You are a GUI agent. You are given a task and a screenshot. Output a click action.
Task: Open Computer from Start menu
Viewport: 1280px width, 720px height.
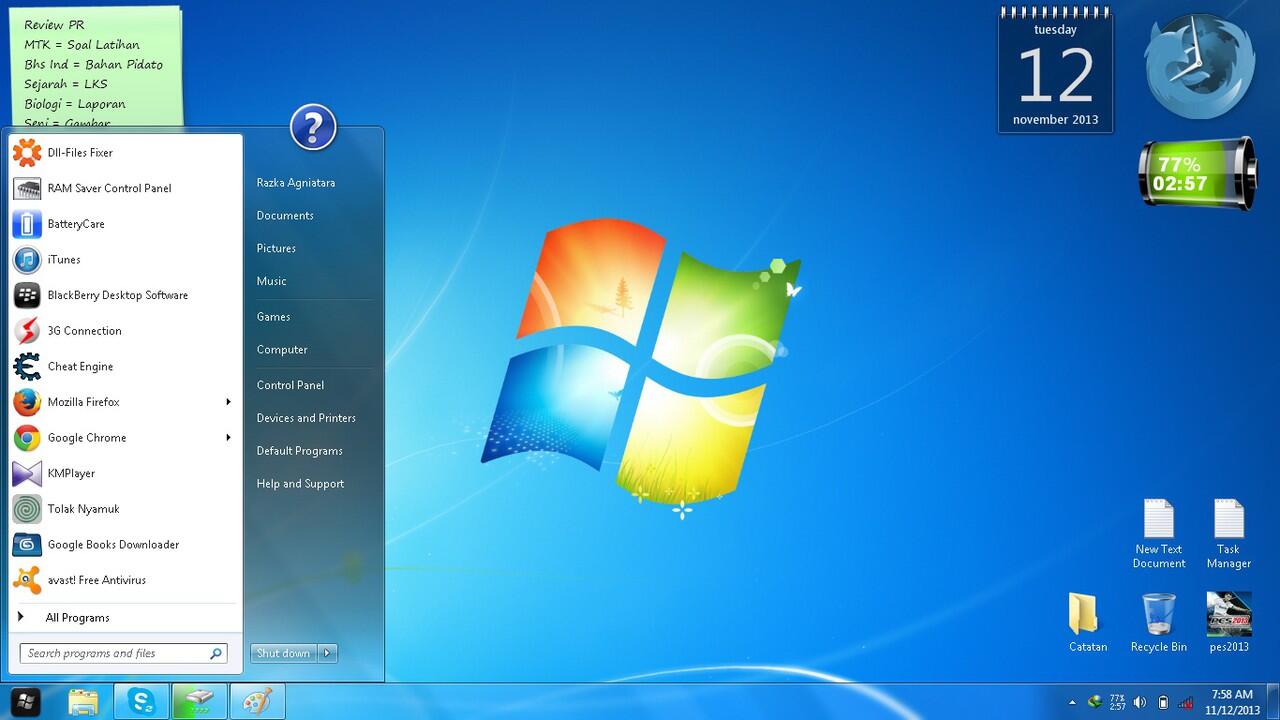(x=282, y=350)
